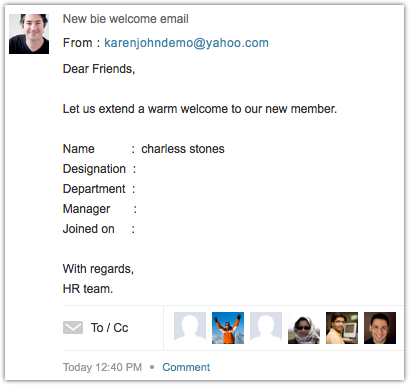The height and width of the screenshot is (385, 409).
Task: Click the sender's profile photo
Action: click(29, 34)
